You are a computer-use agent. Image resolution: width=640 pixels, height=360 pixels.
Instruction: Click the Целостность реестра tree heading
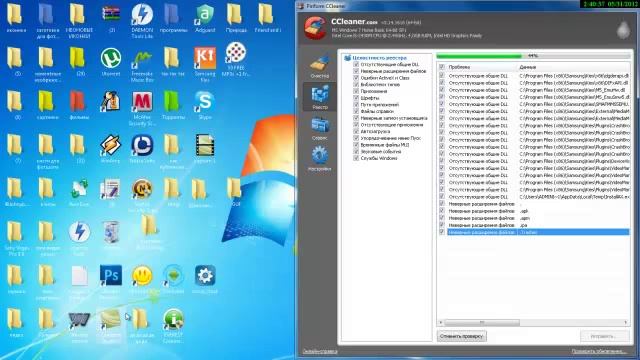pos(379,58)
